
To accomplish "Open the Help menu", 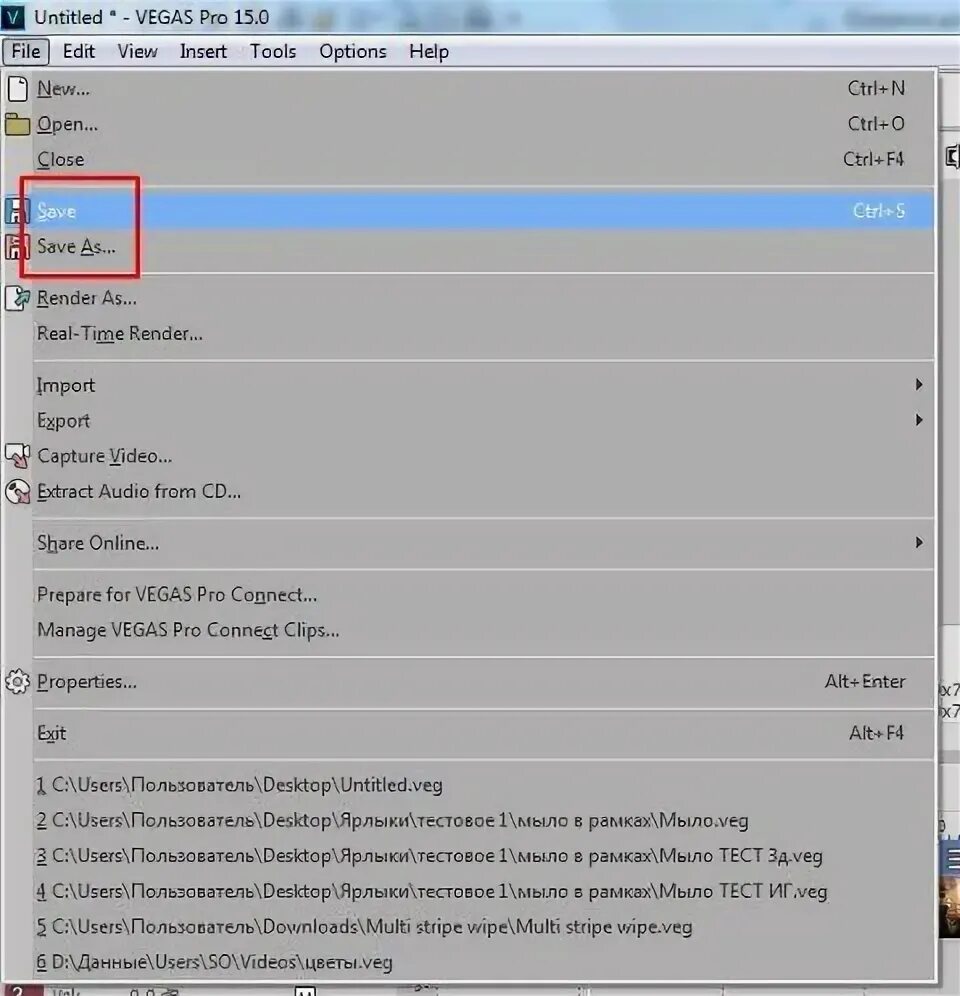I will 429,51.
